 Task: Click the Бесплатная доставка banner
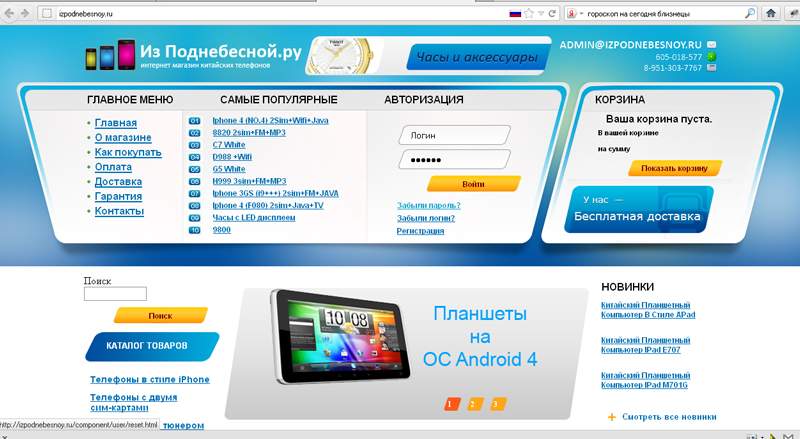tap(638, 209)
